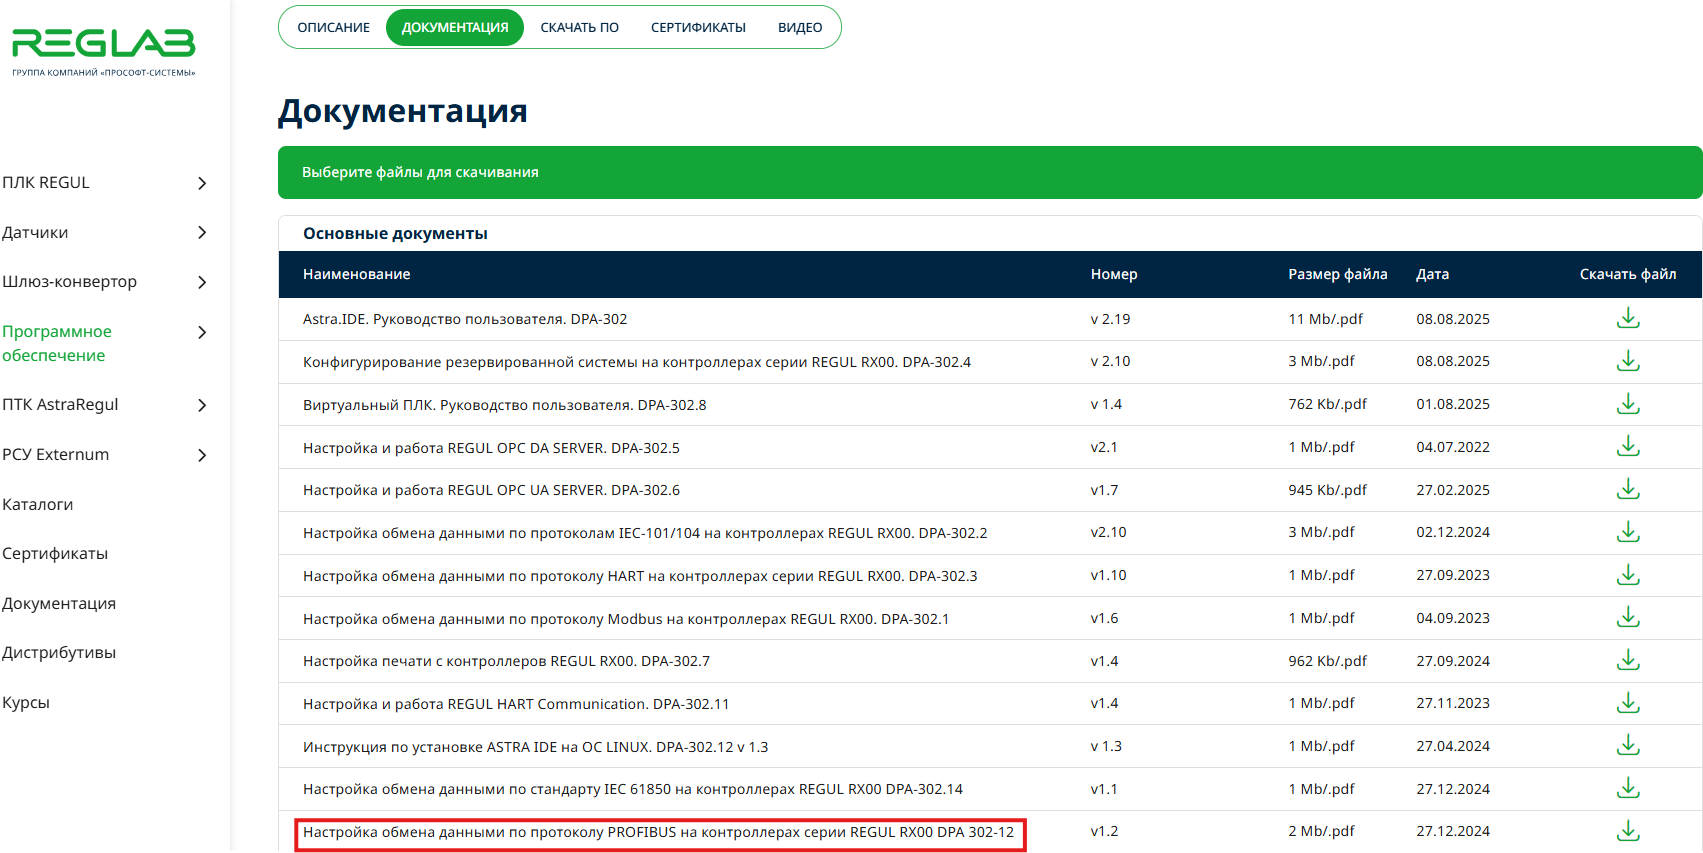Download the IEC-101/104 protocol setup PDF

click(x=1627, y=532)
